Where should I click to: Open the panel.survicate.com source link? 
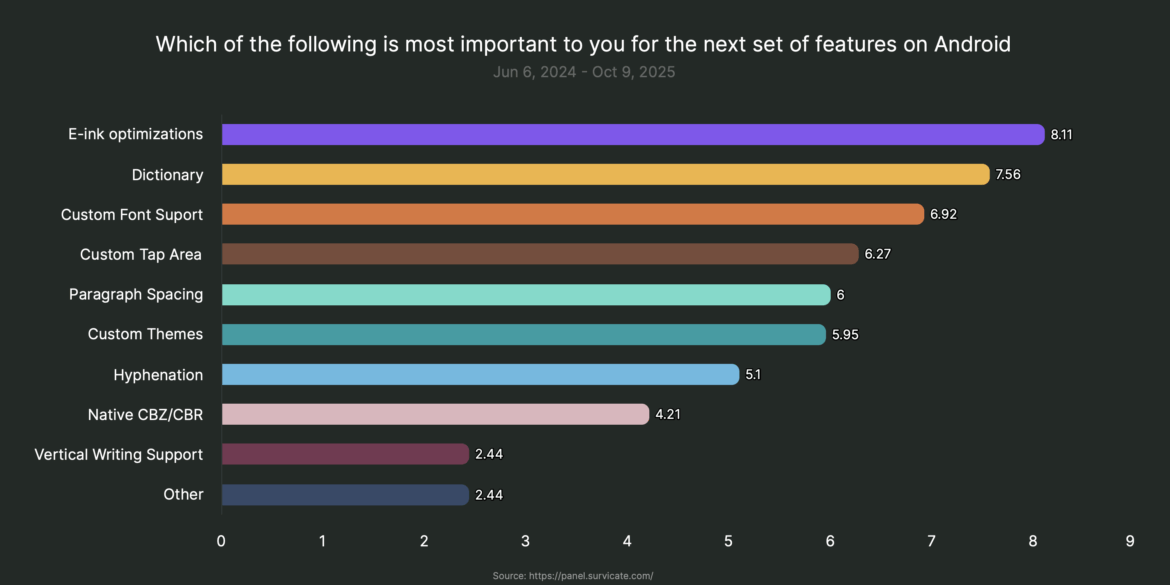573,576
